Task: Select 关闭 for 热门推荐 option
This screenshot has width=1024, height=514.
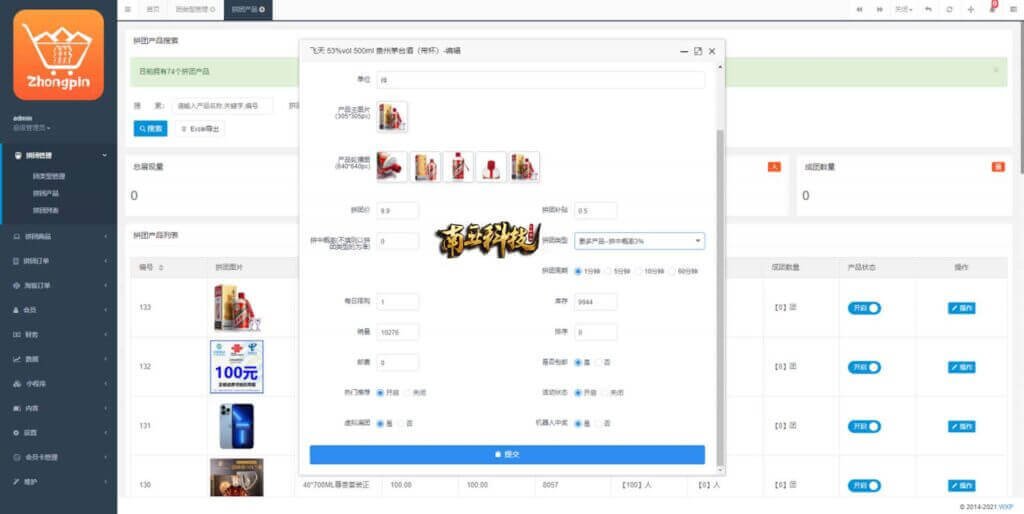Action: (406, 392)
